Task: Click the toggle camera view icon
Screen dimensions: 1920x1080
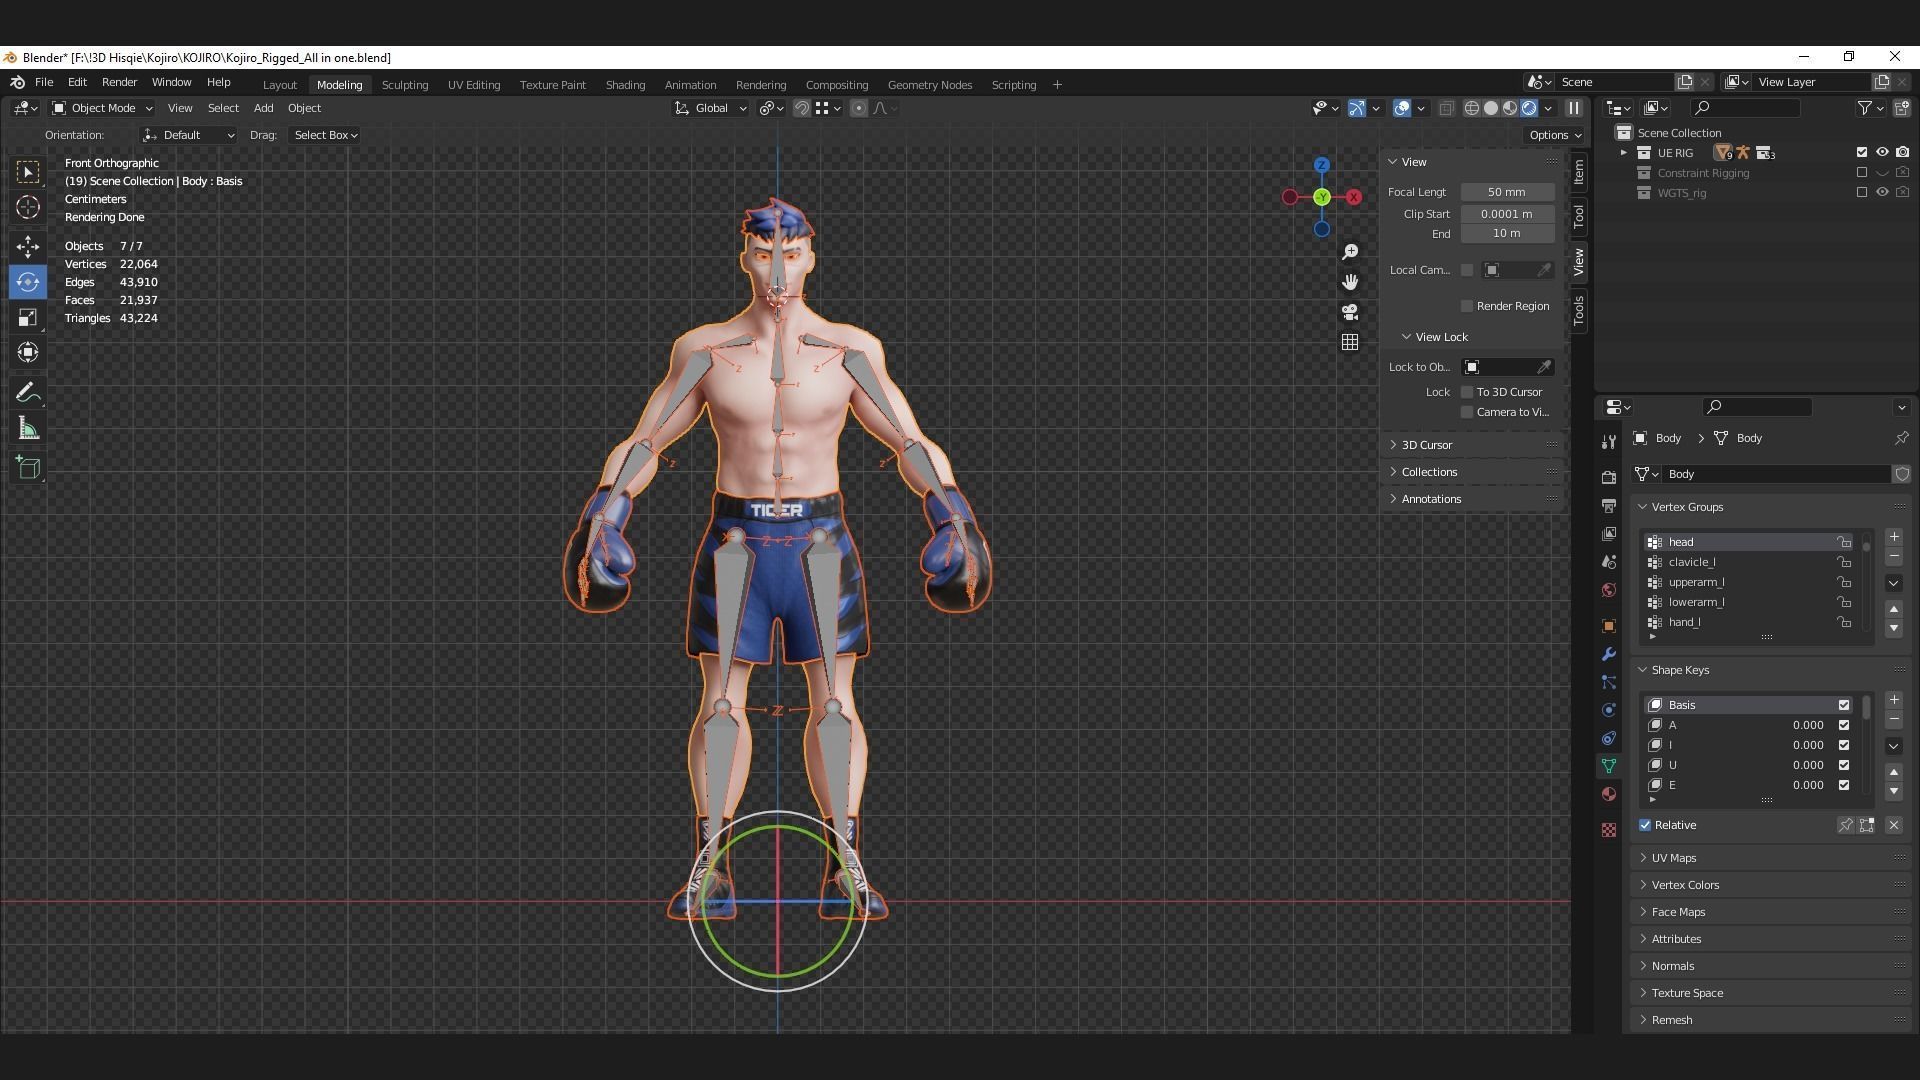Action: (1350, 312)
